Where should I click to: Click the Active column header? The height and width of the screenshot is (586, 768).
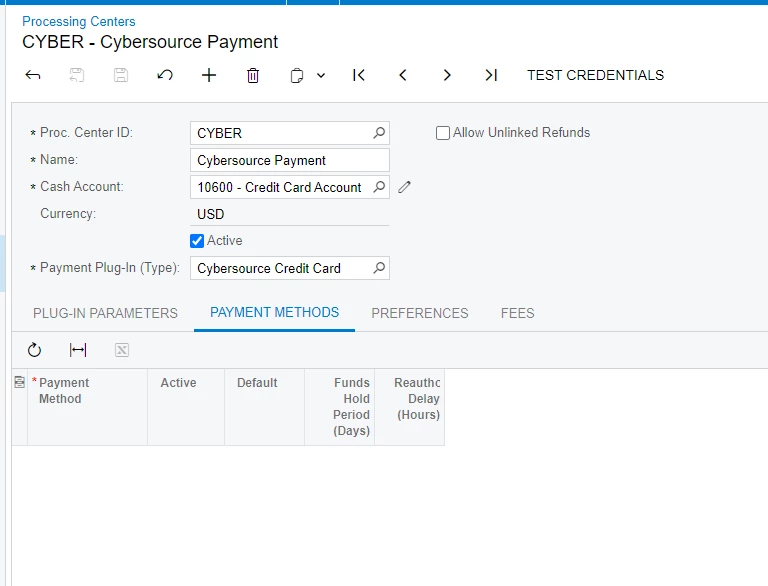186,407
